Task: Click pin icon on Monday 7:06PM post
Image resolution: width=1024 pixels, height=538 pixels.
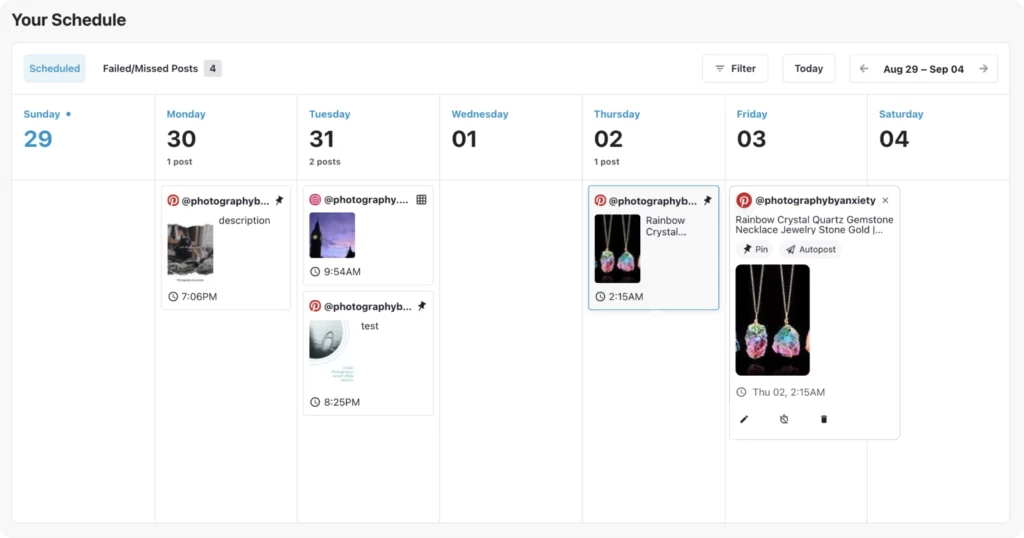Action: pyautogui.click(x=280, y=200)
